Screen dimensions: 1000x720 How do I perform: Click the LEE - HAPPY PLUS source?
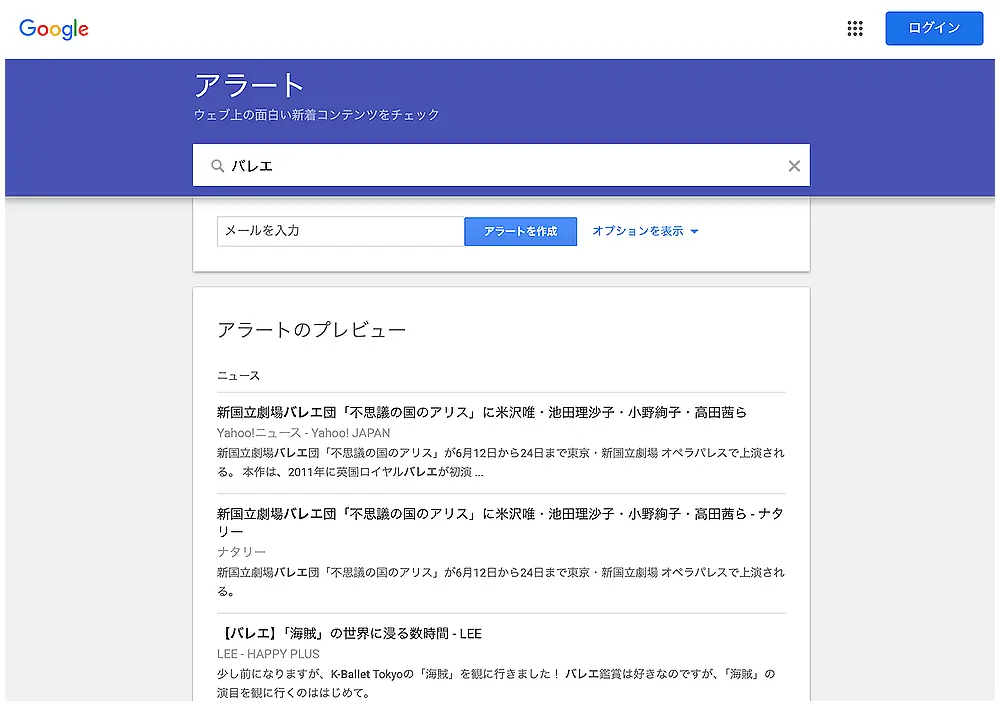[268, 654]
